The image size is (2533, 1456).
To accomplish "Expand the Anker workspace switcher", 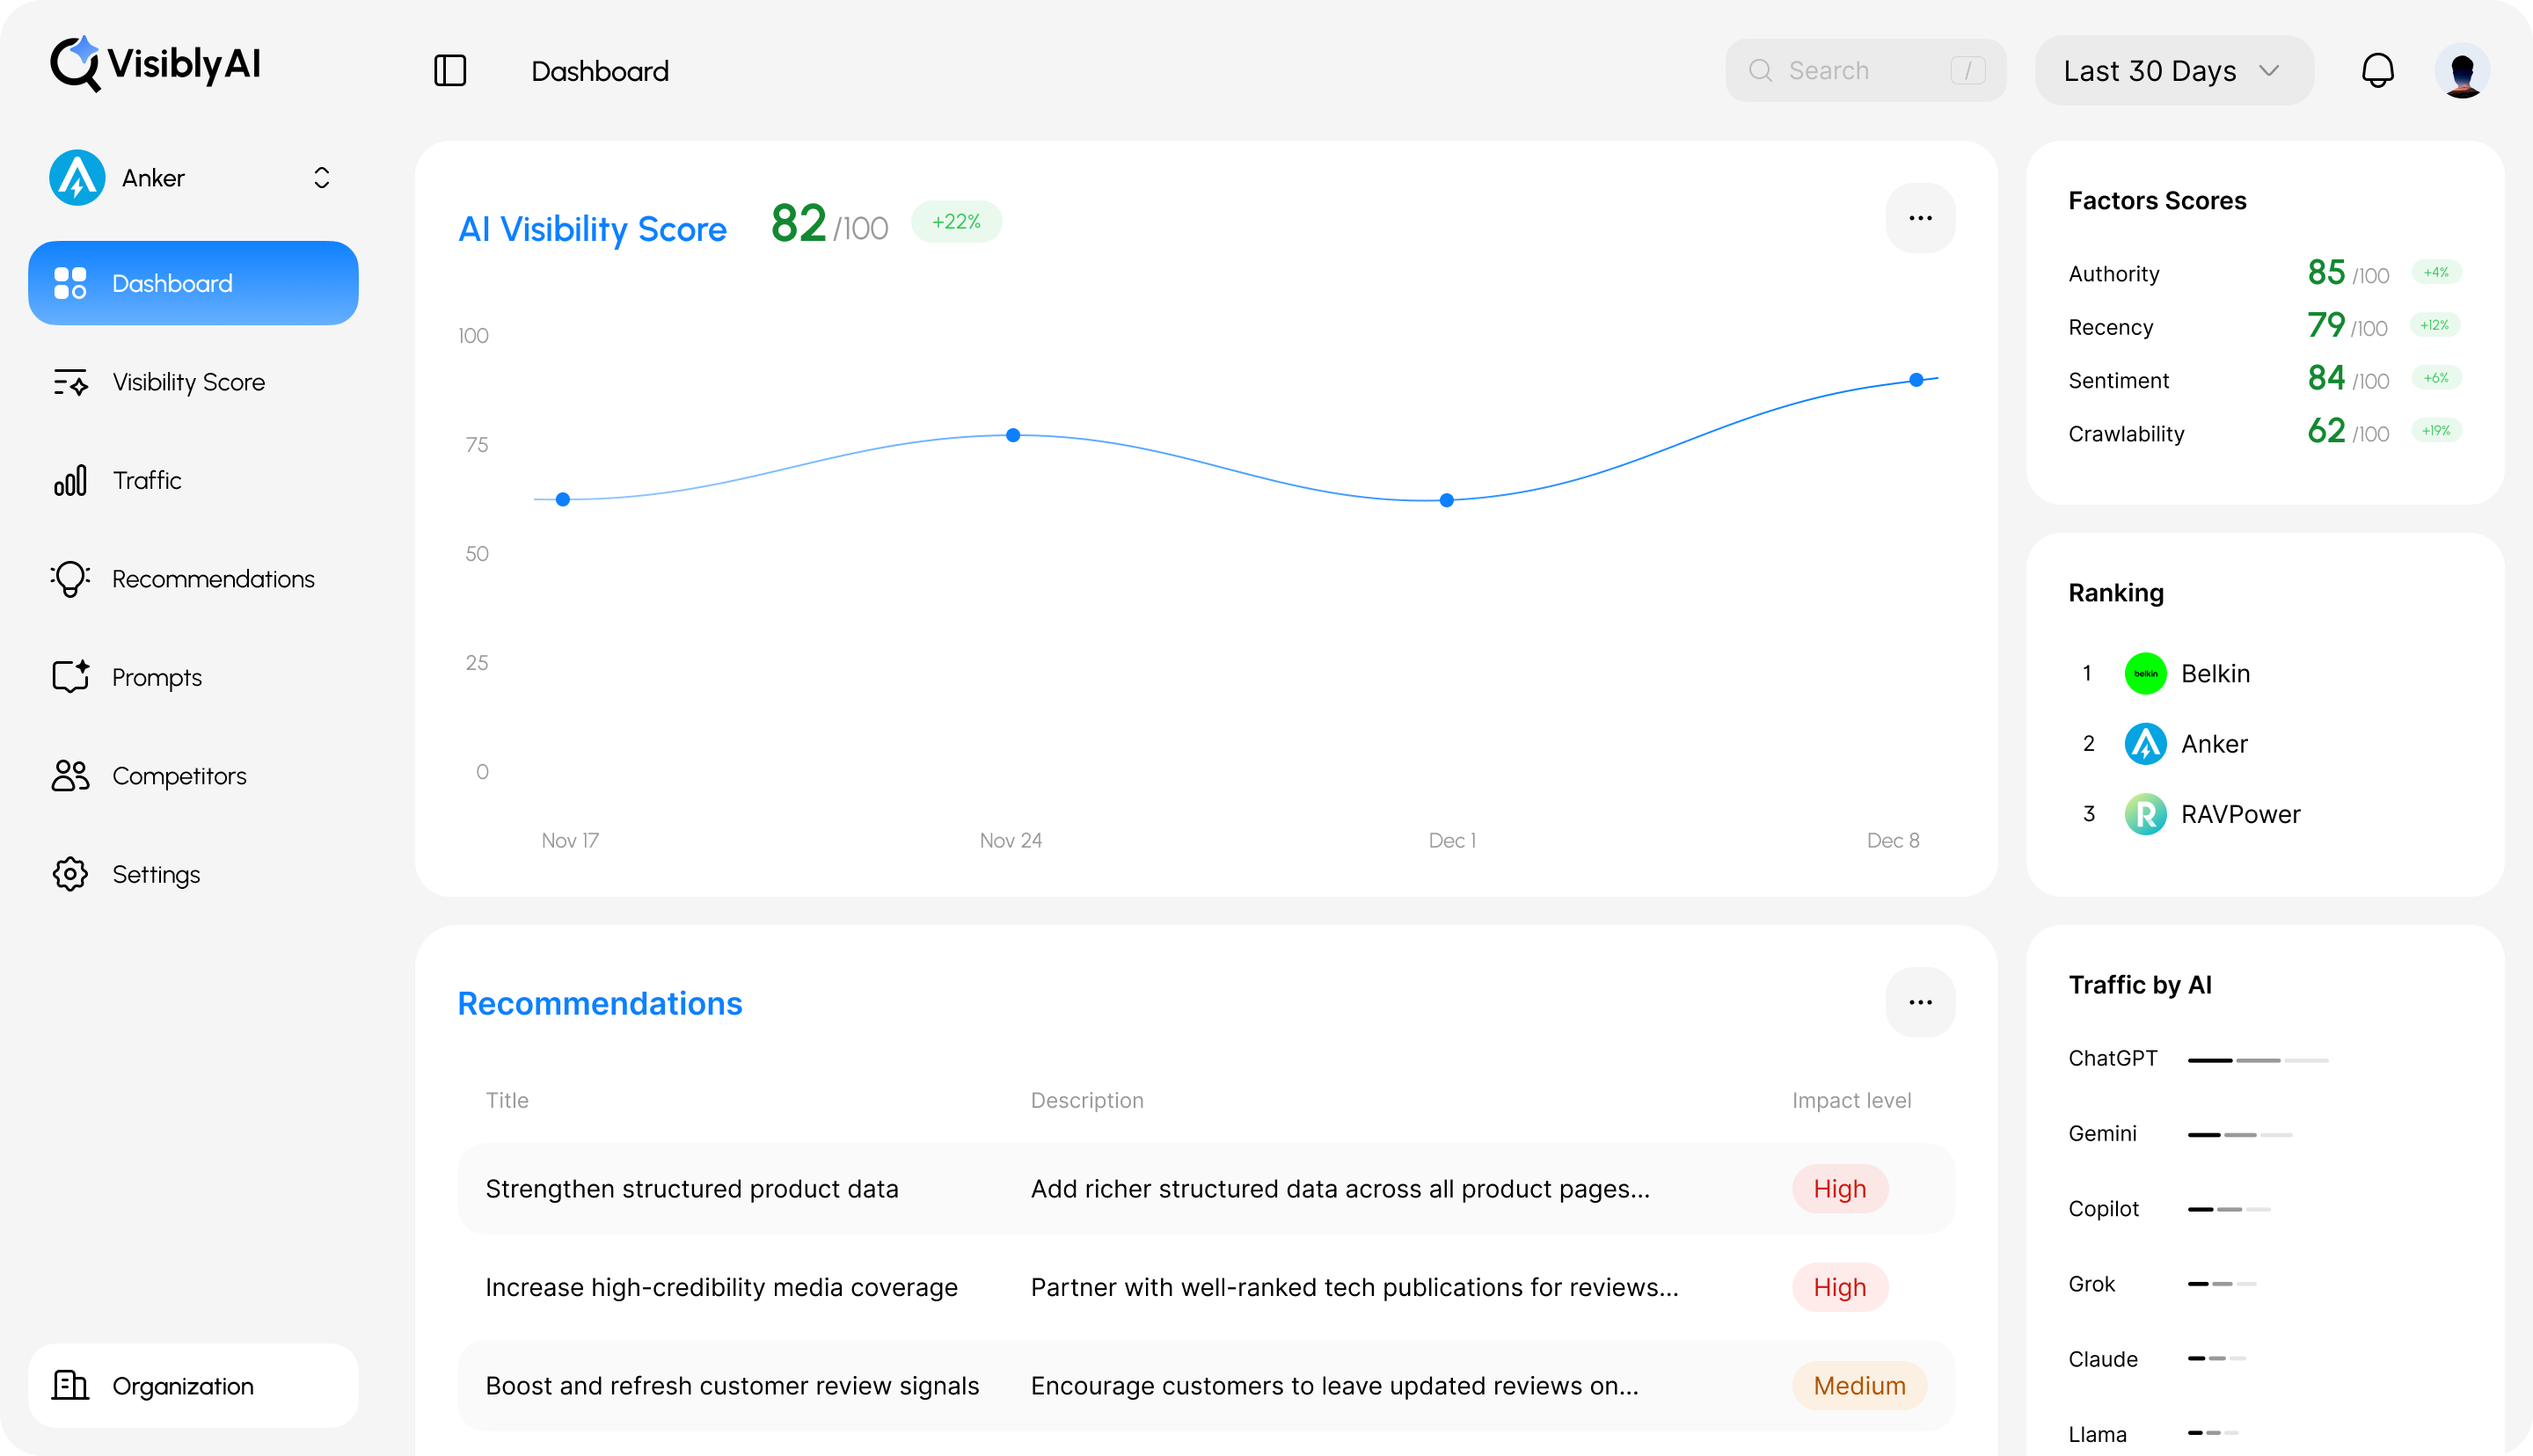I will click(x=321, y=177).
